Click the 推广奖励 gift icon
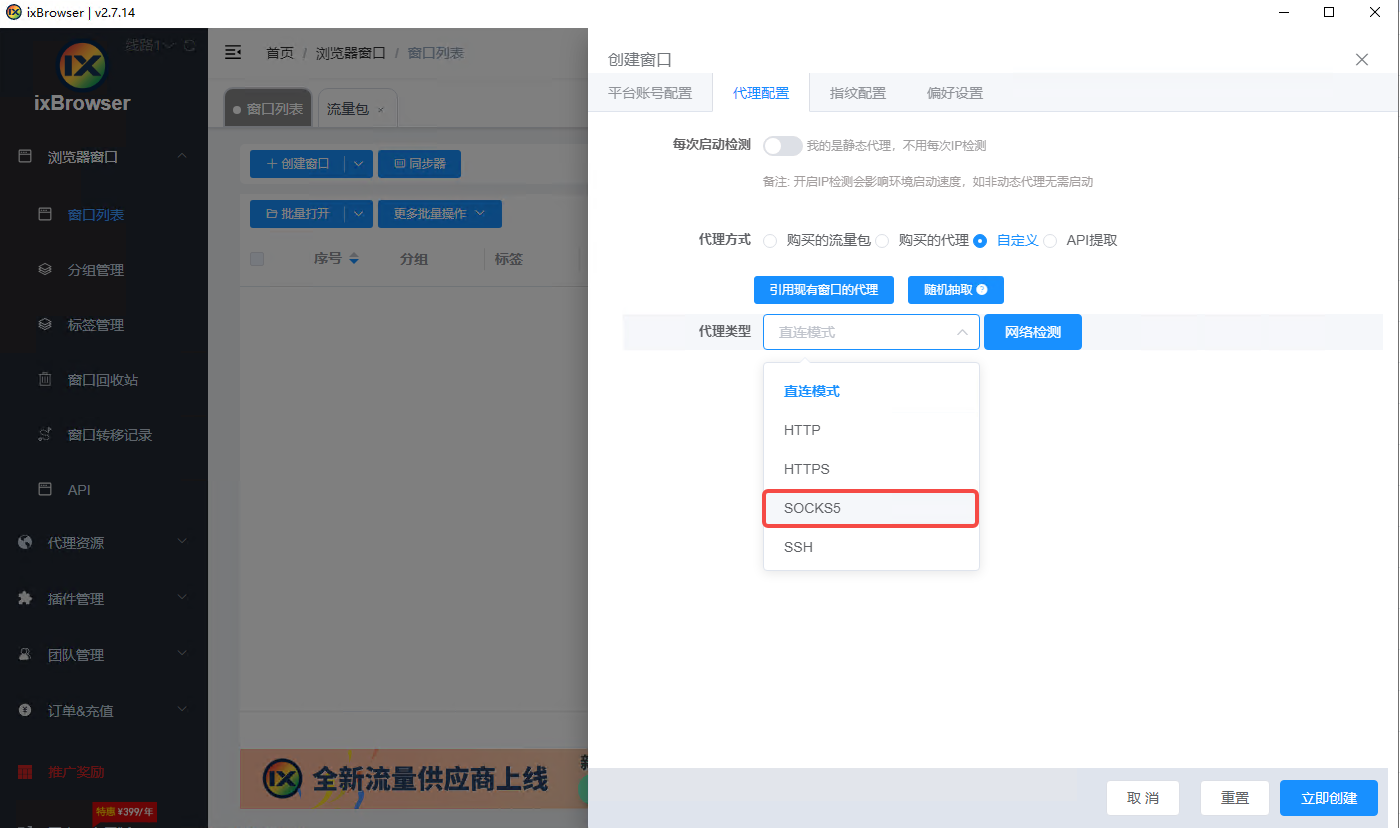The image size is (1400, 828). click(x=26, y=772)
